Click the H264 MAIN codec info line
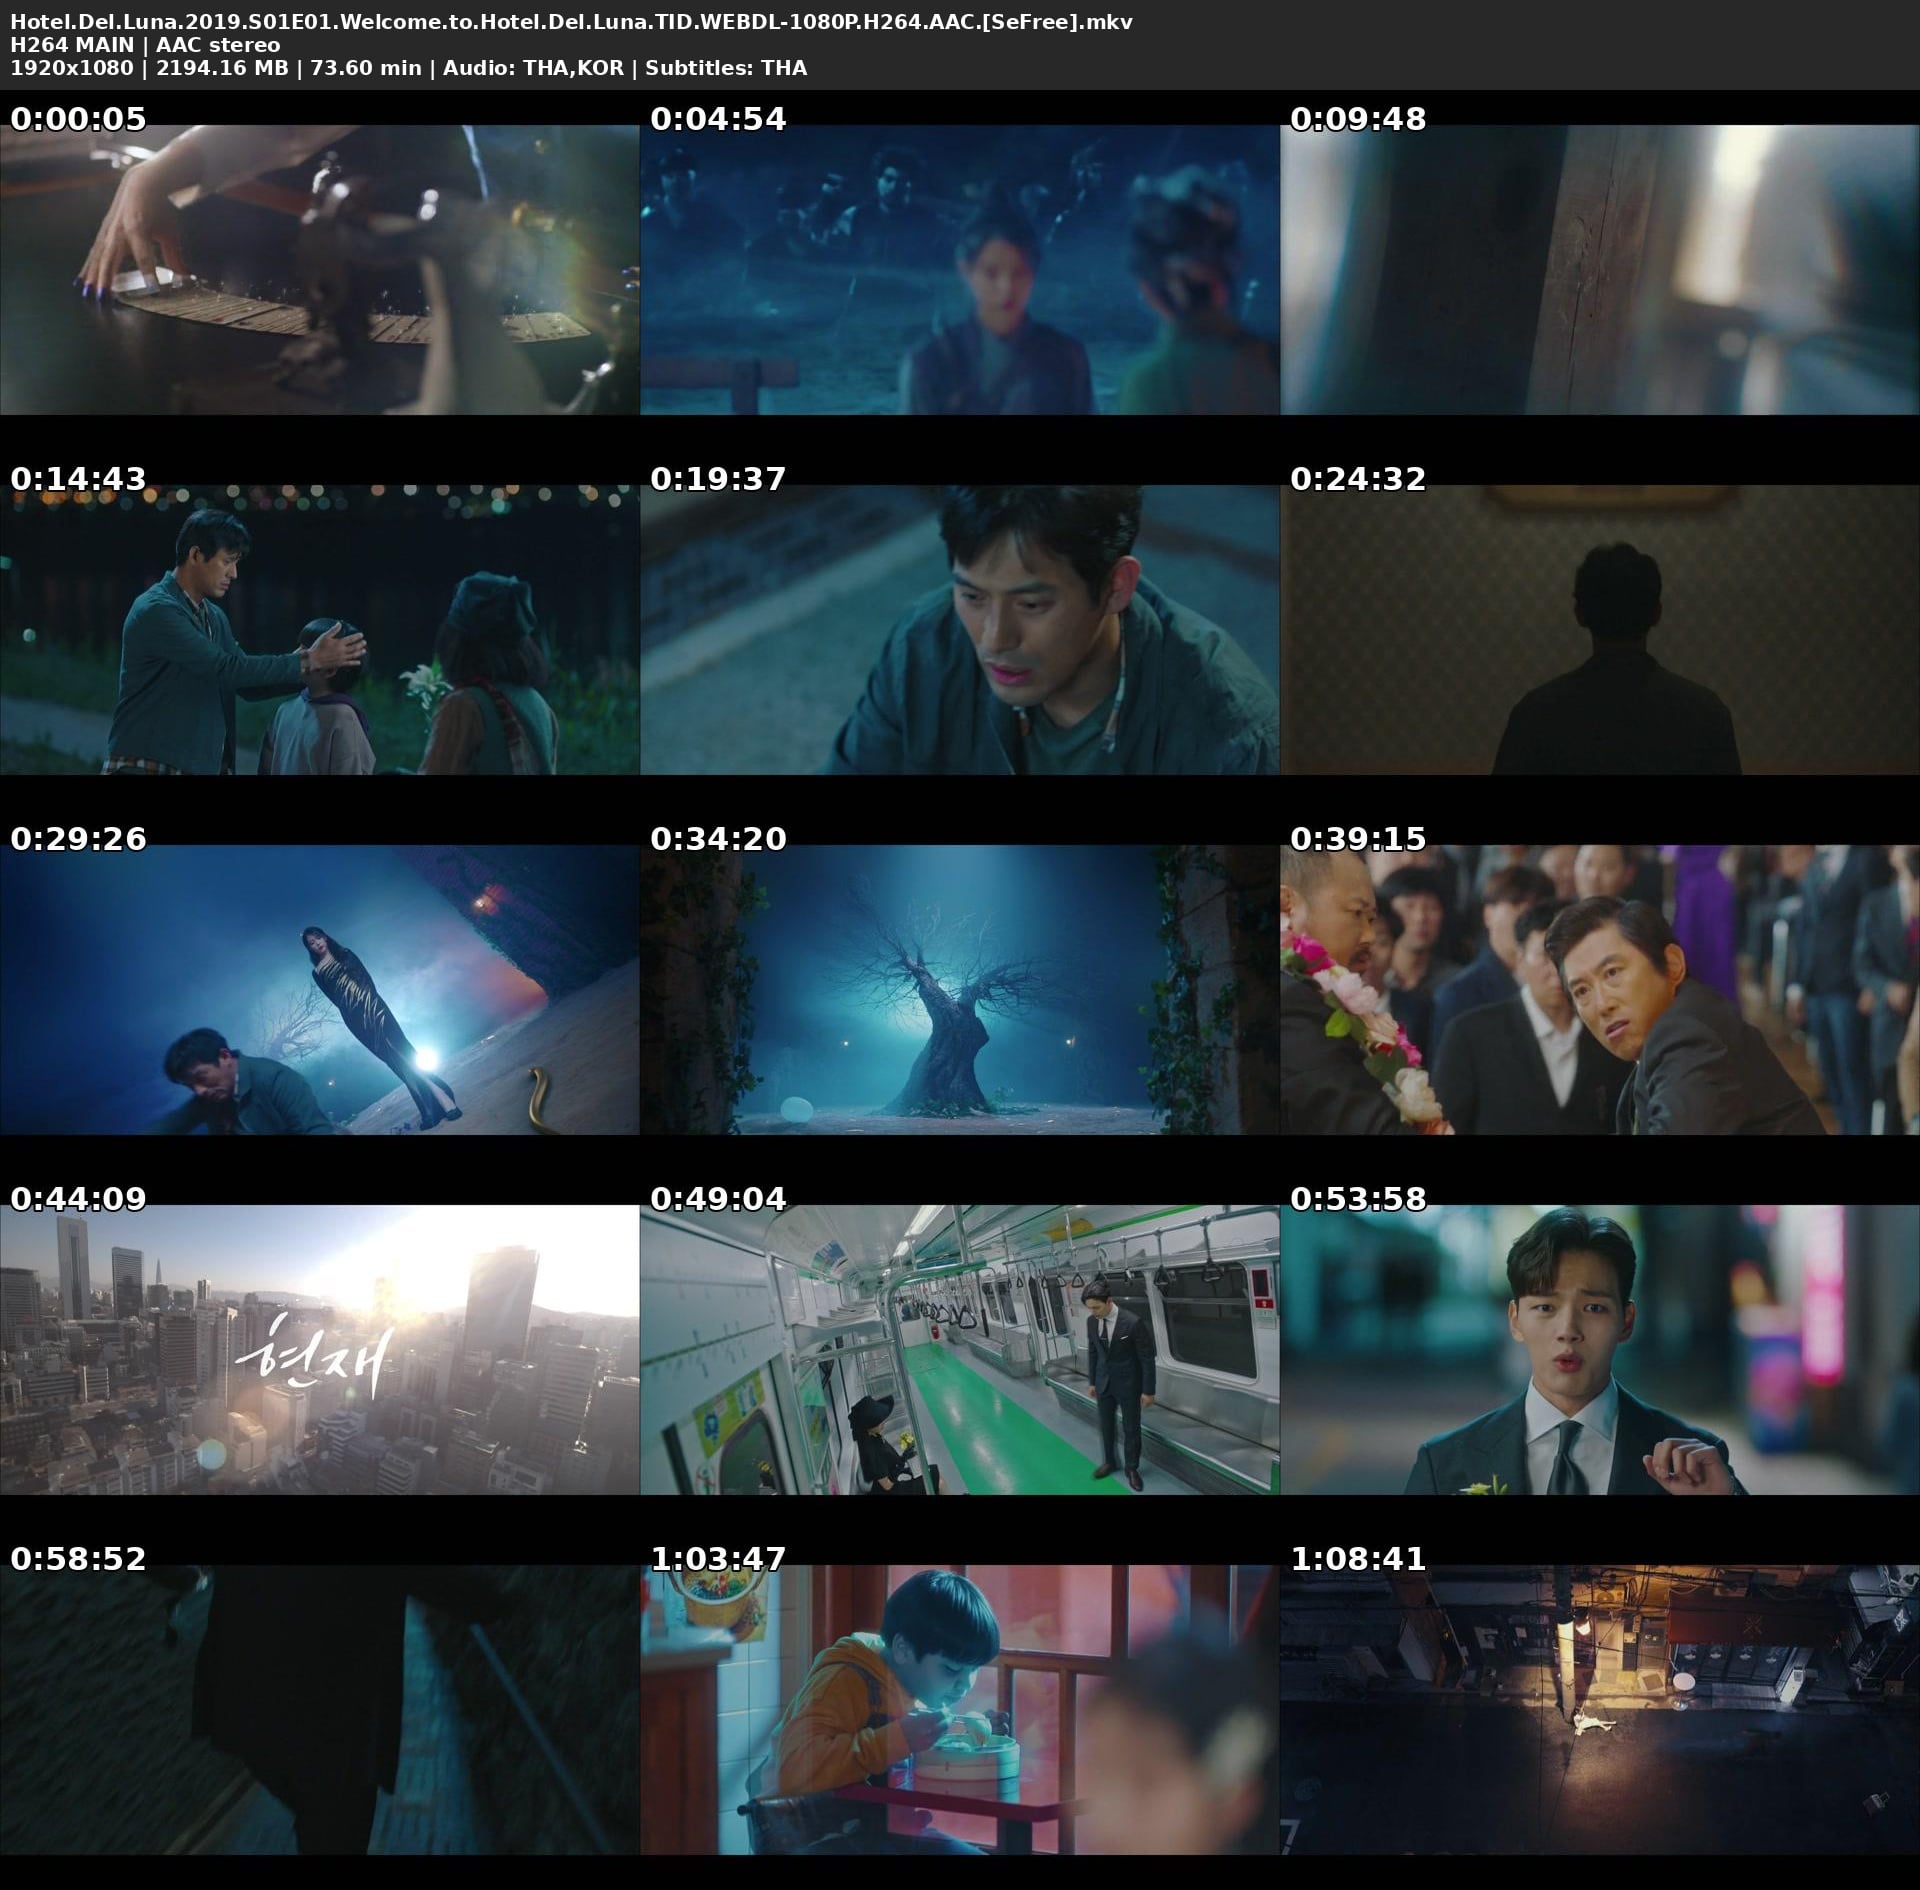Image resolution: width=1920 pixels, height=1890 pixels. click(x=145, y=45)
